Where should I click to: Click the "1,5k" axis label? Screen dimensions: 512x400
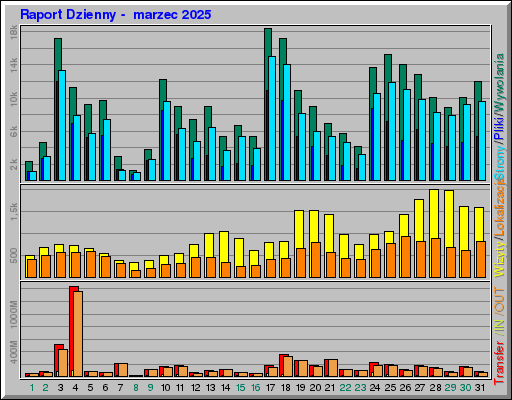(14, 212)
